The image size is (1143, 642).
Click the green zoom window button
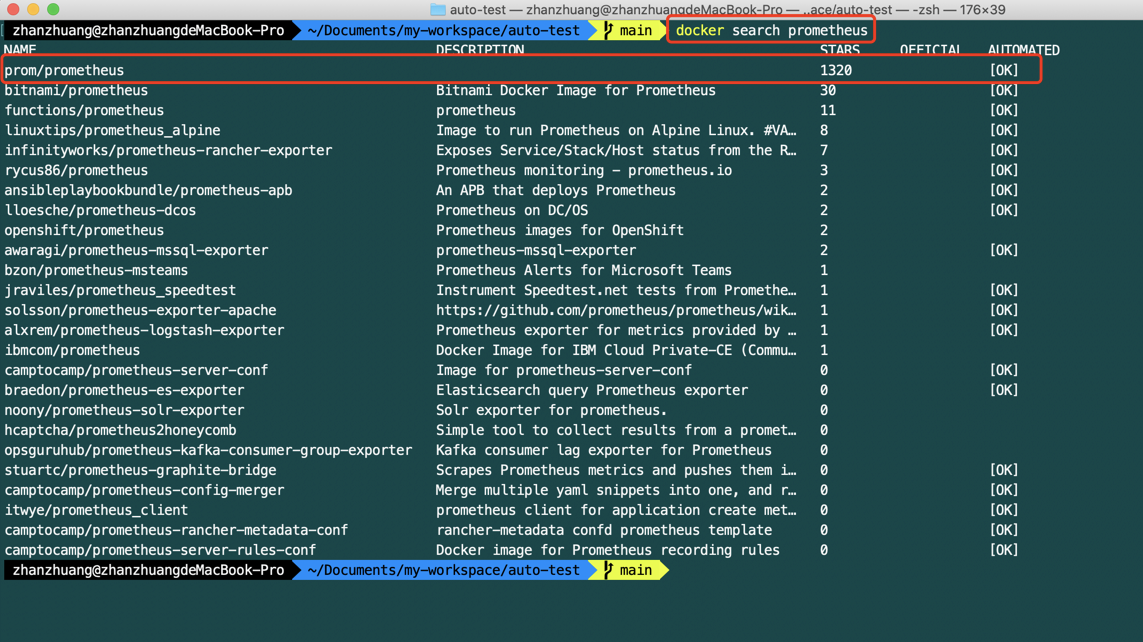(53, 9)
